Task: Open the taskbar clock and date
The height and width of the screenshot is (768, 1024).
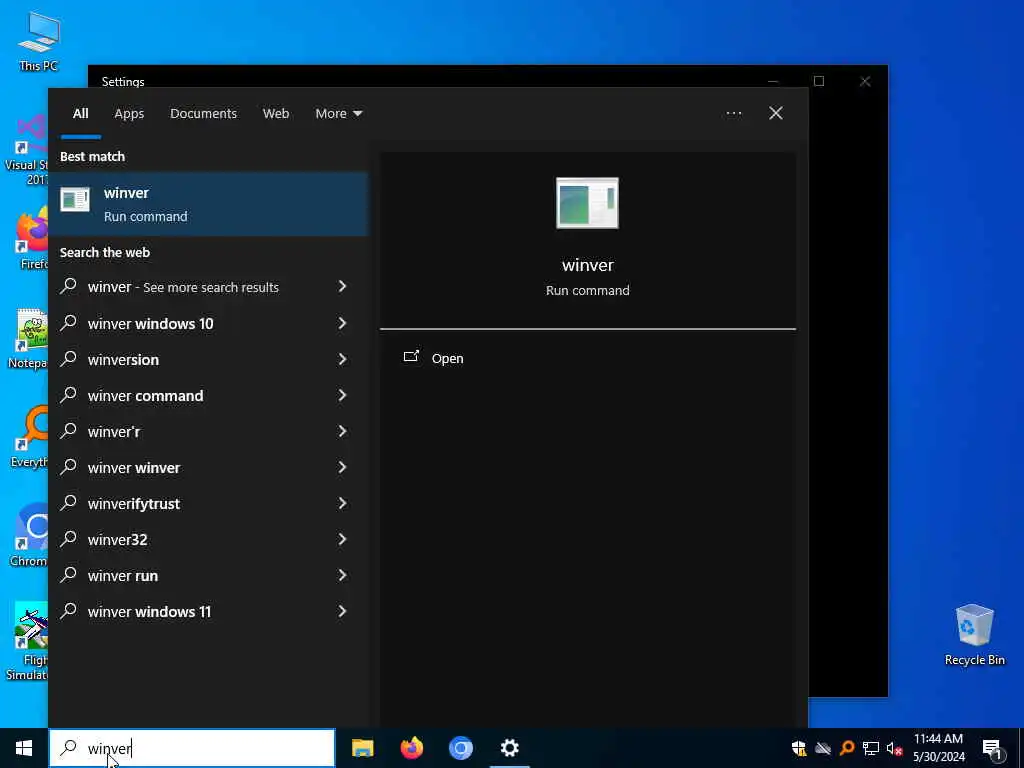Action: point(938,748)
